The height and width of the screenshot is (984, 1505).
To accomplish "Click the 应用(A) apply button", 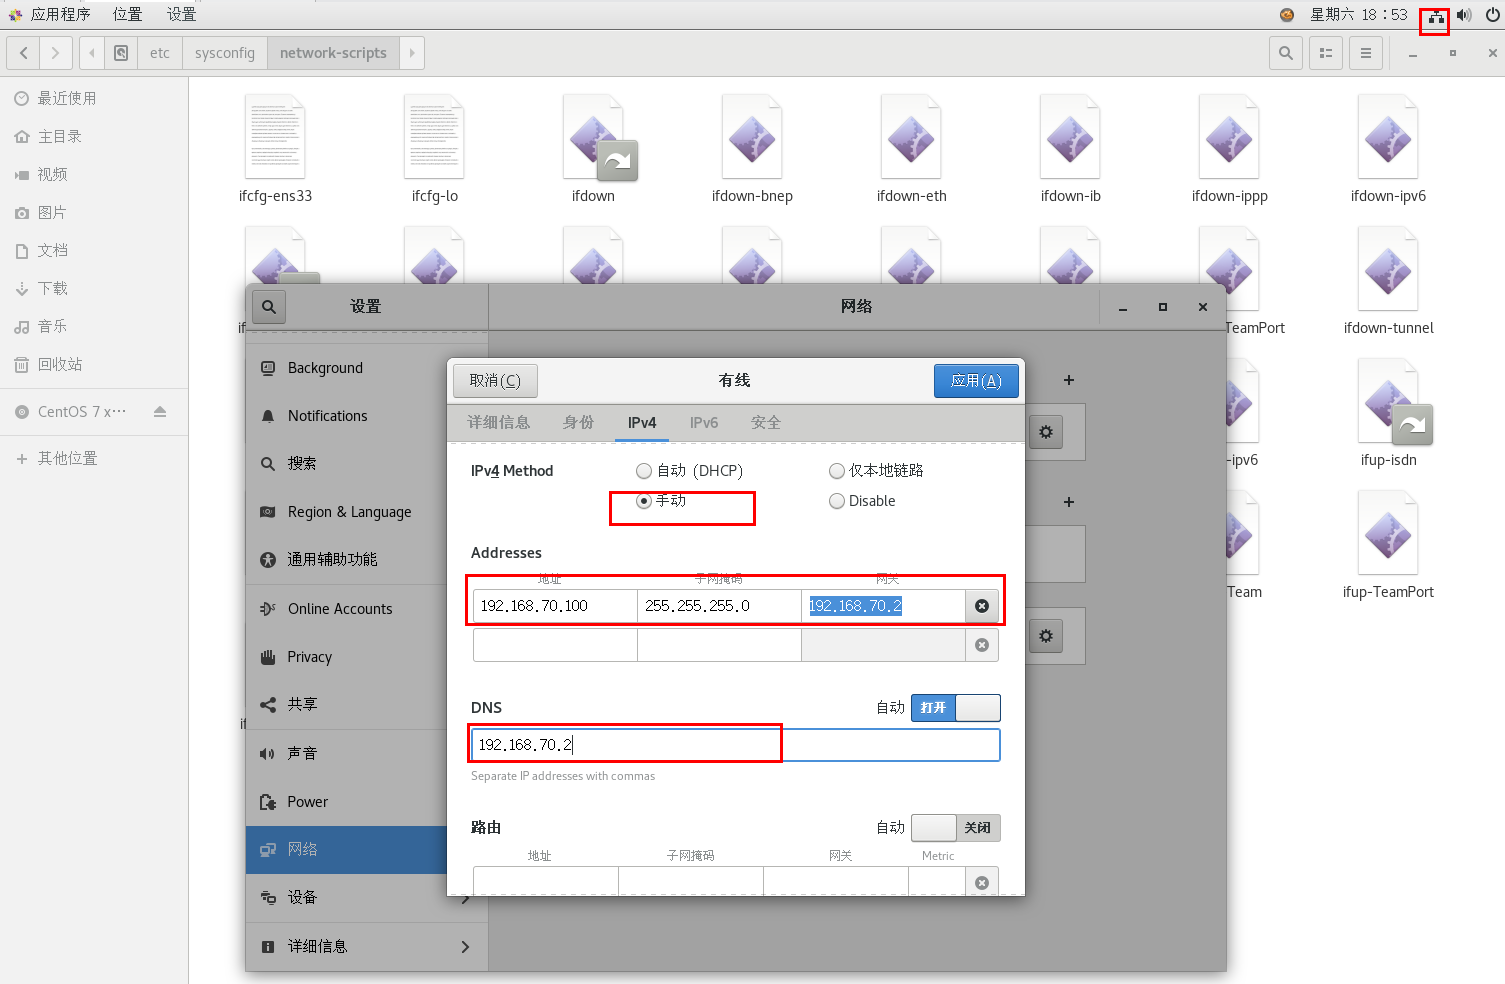I will (976, 381).
